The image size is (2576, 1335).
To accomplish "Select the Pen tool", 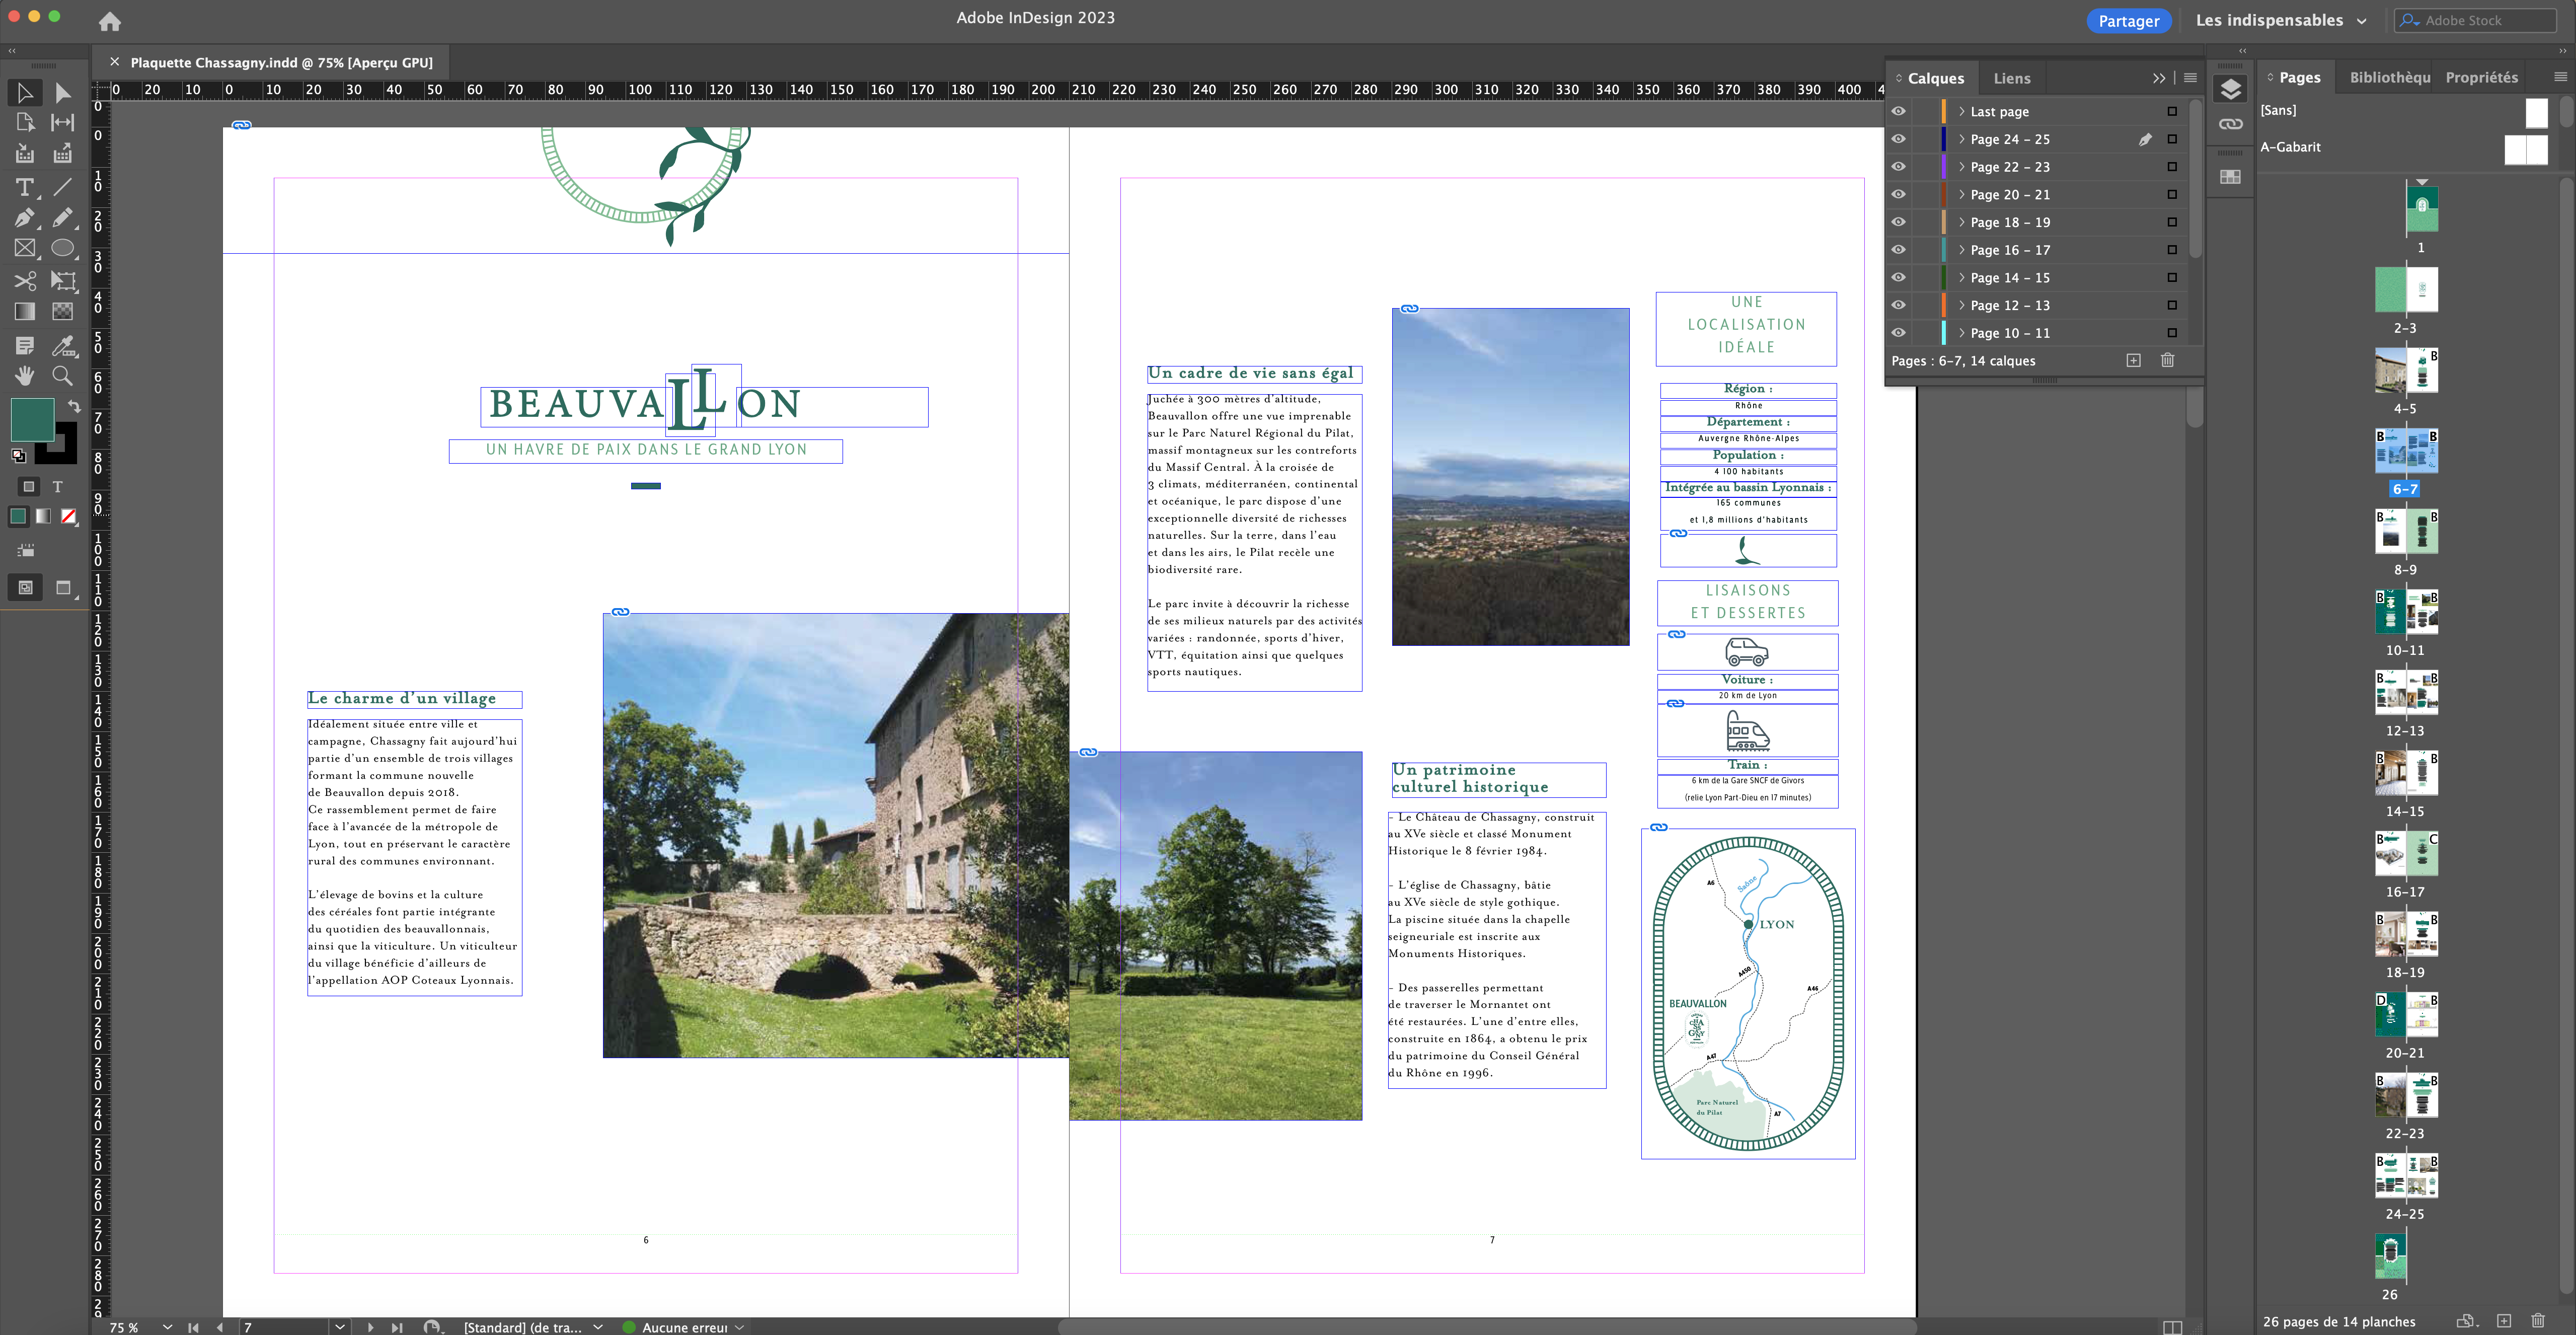I will (x=24, y=218).
